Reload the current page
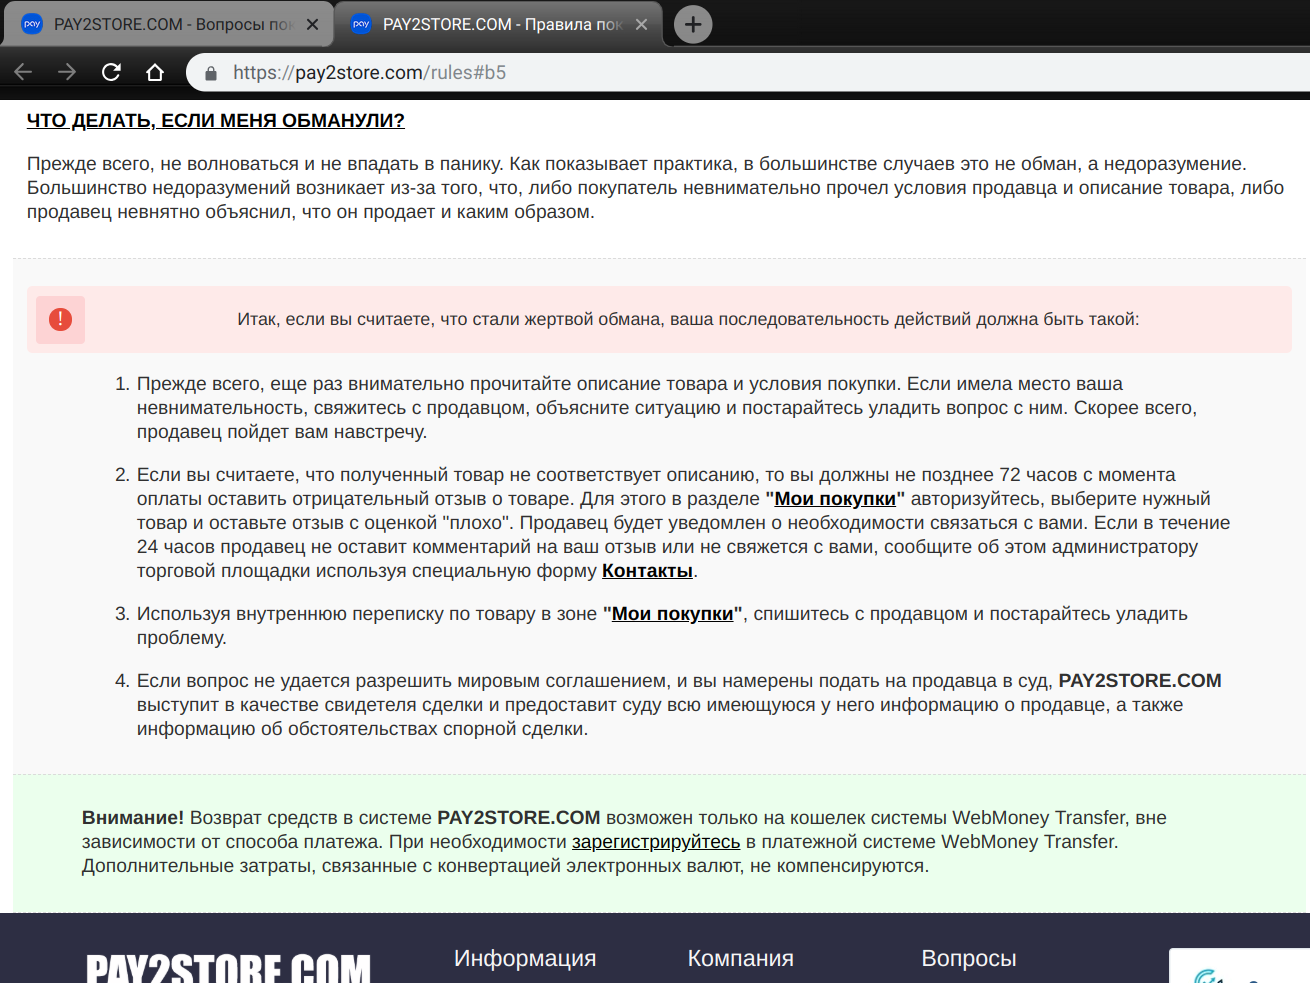 (111, 72)
